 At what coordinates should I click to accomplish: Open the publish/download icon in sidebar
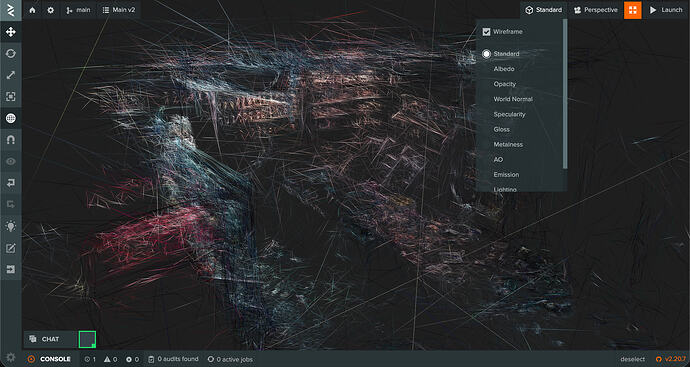click(11, 269)
